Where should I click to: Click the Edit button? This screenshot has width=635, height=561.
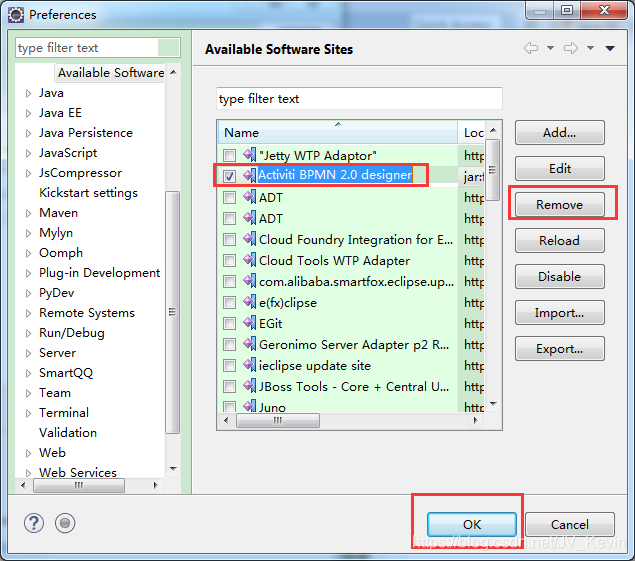[x=560, y=169]
